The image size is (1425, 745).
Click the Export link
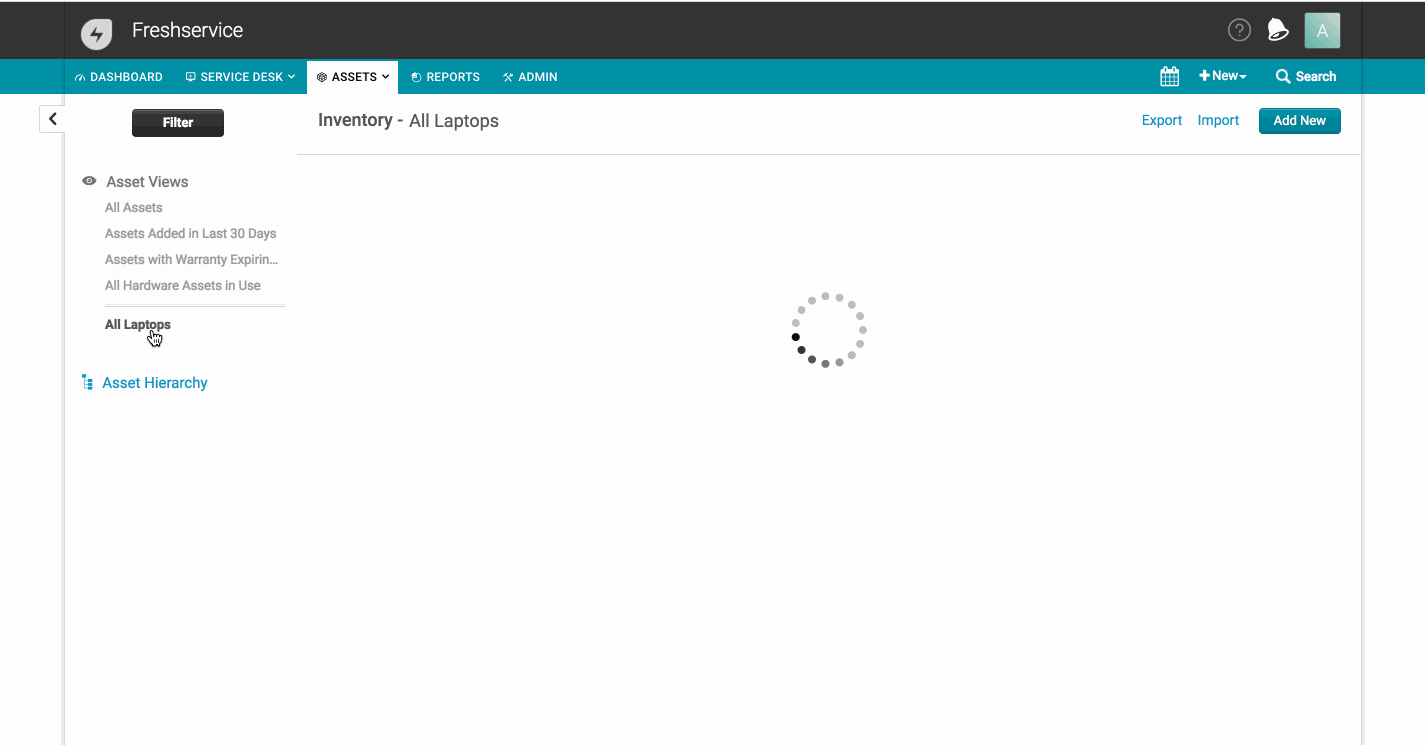click(1162, 120)
